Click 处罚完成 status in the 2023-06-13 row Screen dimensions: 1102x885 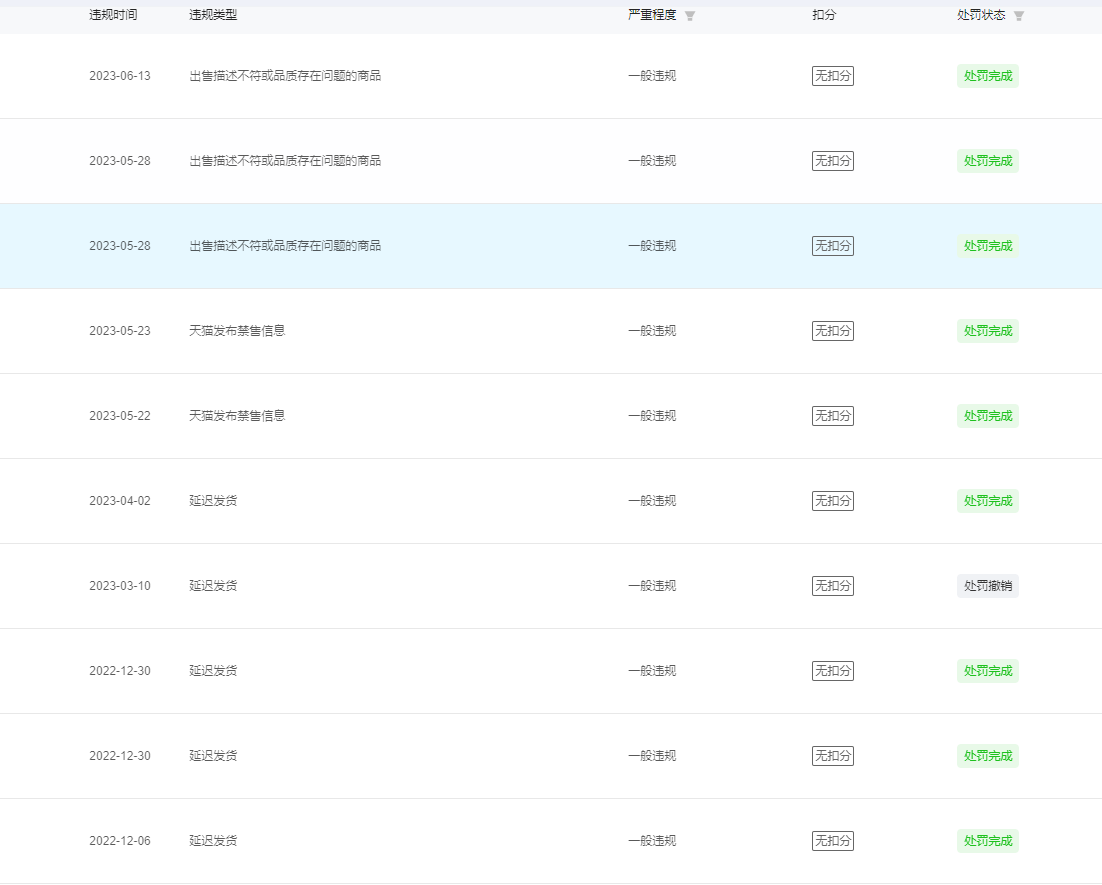point(987,76)
